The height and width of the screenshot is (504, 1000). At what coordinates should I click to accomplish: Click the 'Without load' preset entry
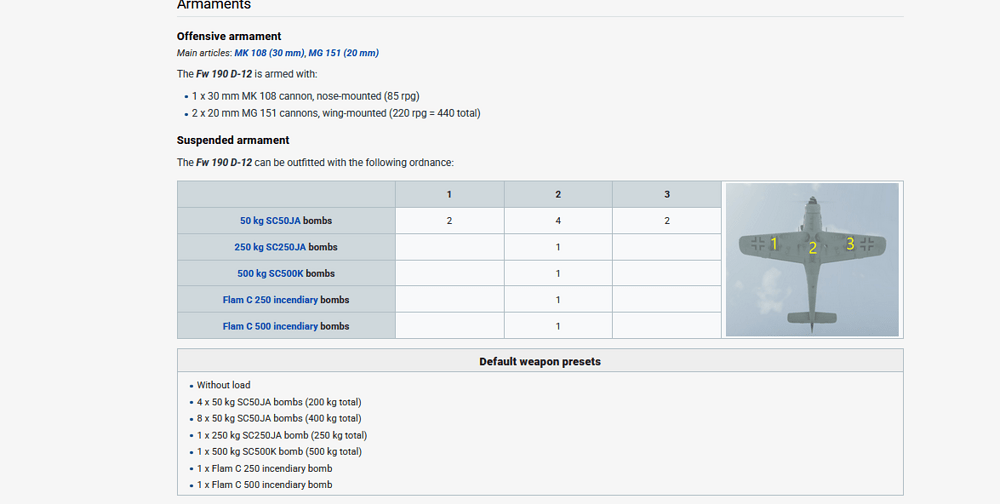[x=224, y=385]
